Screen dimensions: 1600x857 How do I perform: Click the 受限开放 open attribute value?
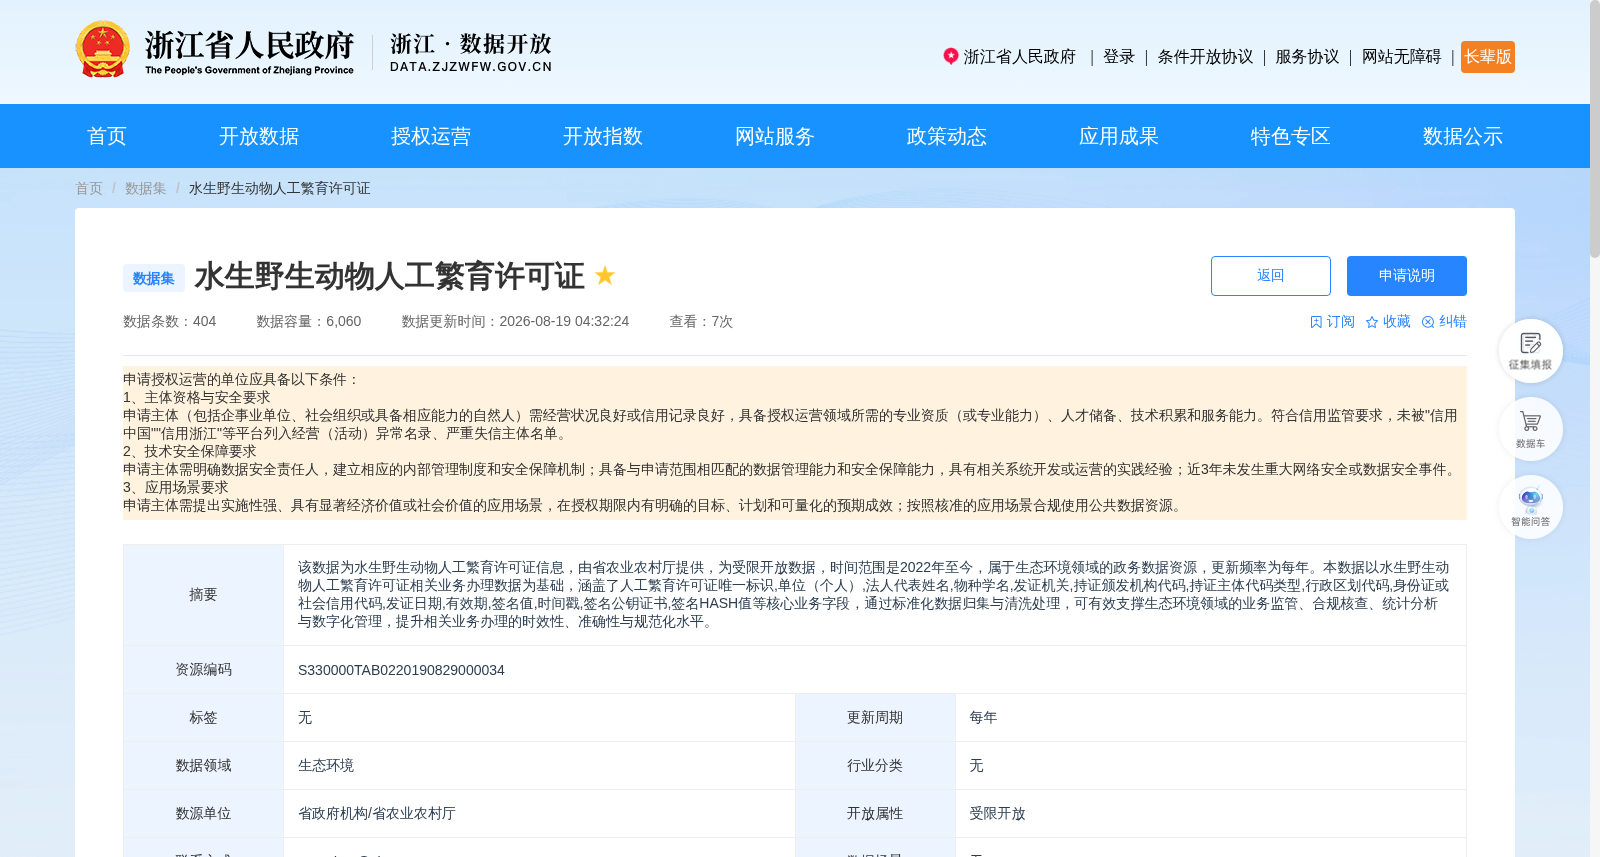click(x=997, y=814)
